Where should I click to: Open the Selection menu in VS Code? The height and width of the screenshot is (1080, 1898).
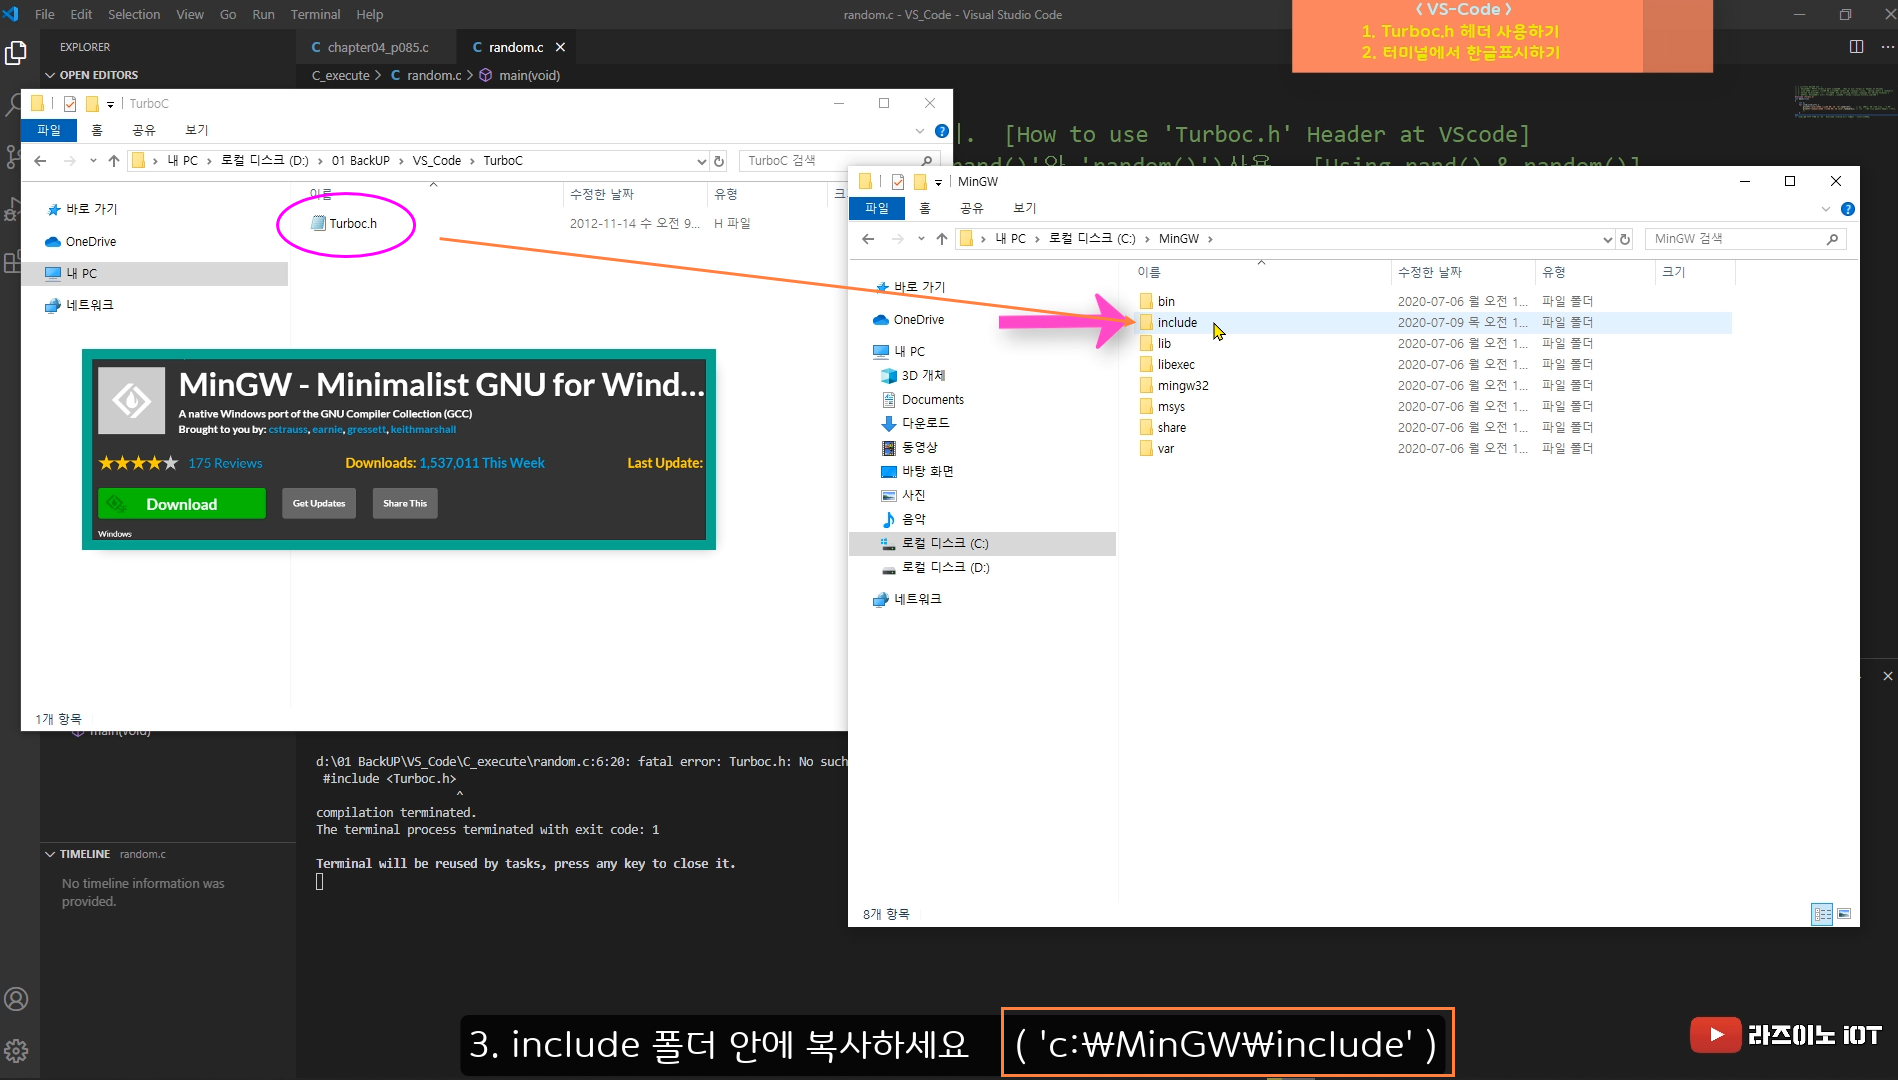(x=134, y=14)
